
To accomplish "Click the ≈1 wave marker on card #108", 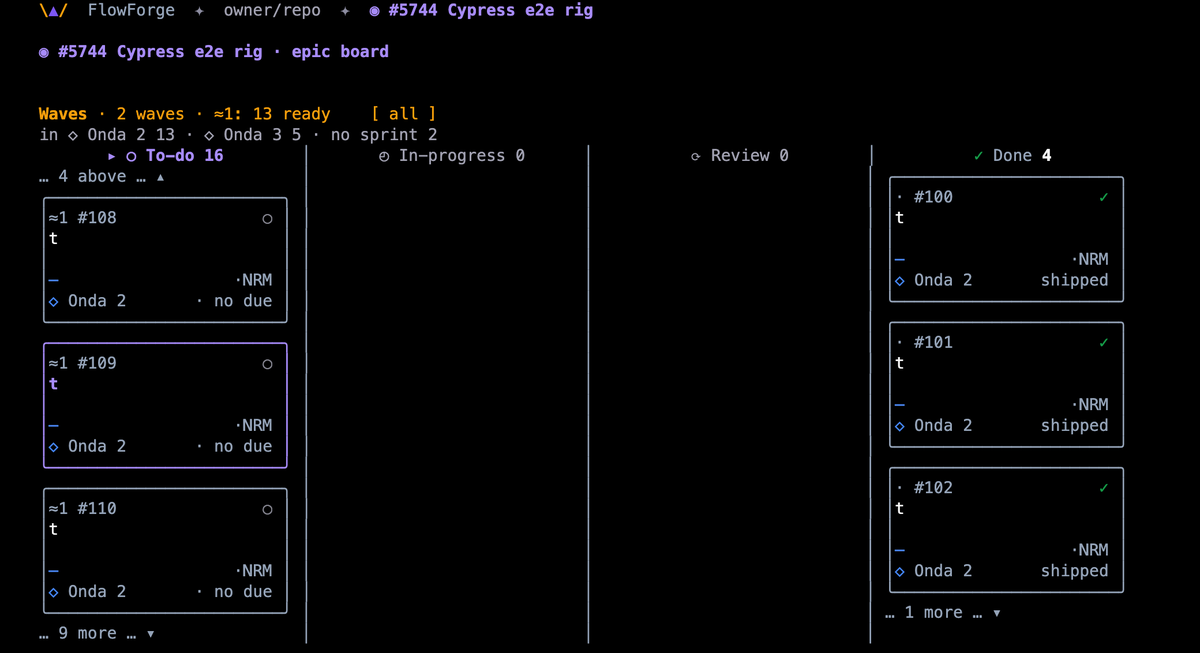I will [x=58, y=218].
